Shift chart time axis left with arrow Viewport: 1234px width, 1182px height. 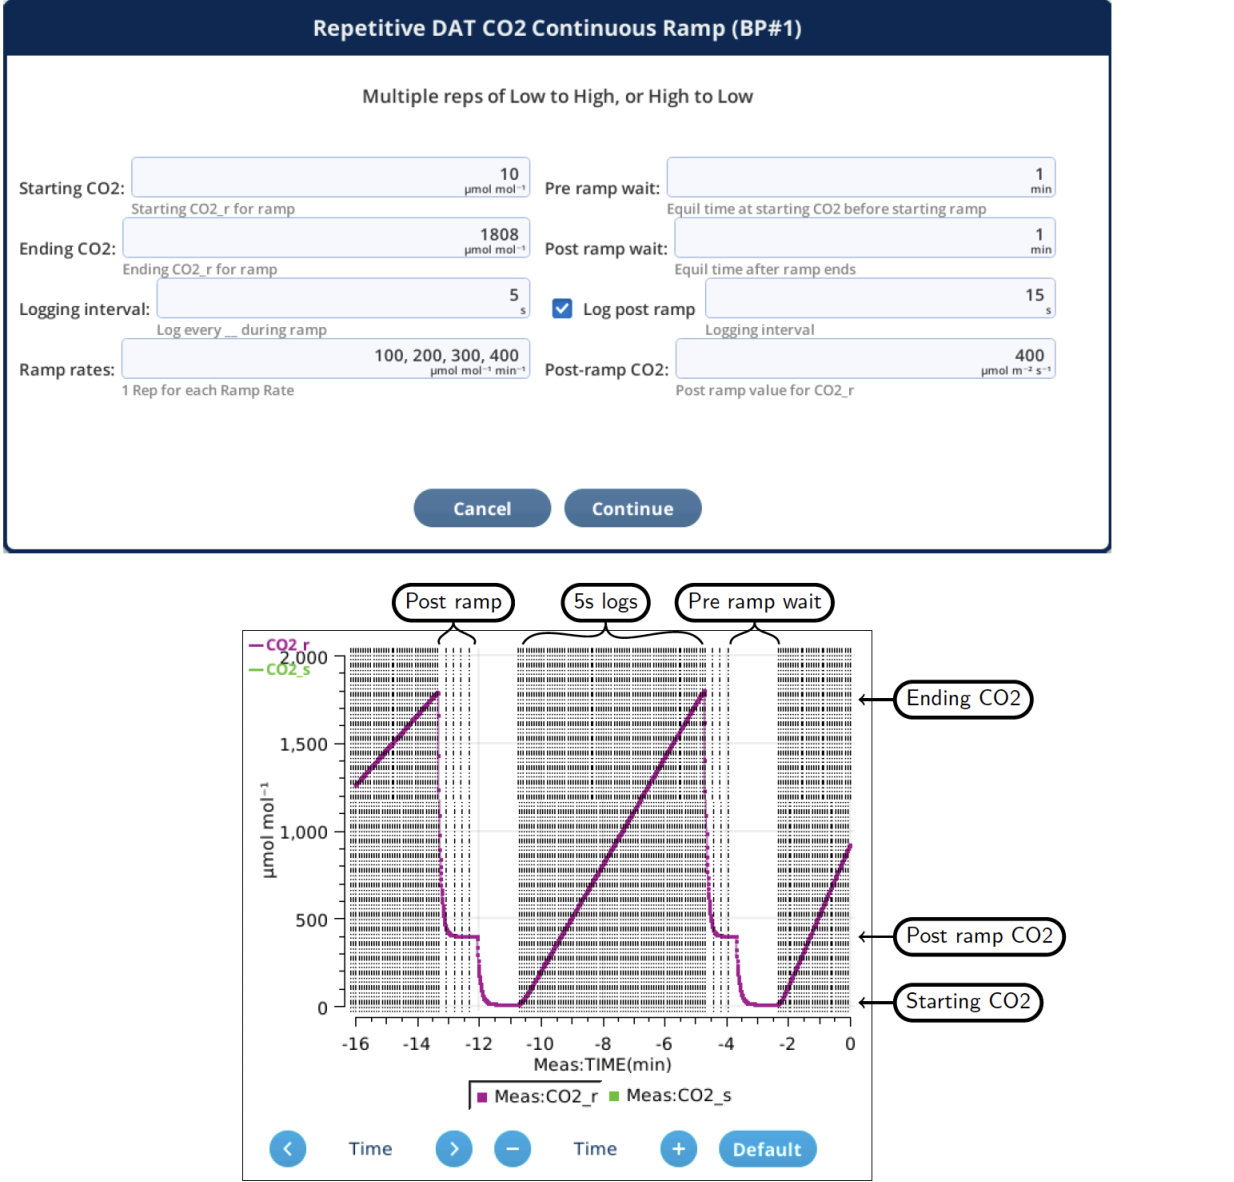[x=288, y=1149]
